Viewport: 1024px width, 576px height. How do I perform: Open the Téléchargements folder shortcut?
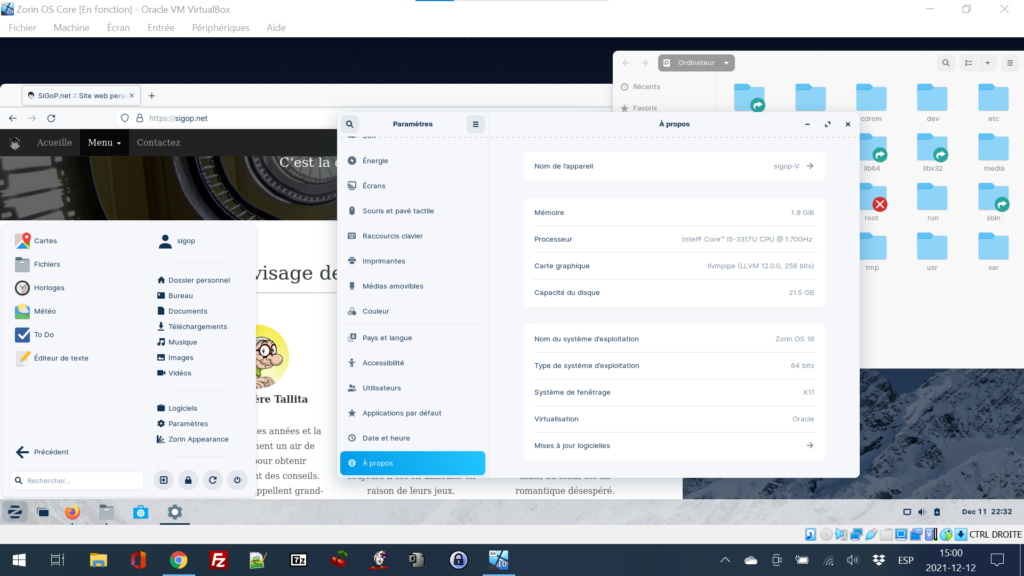click(197, 327)
